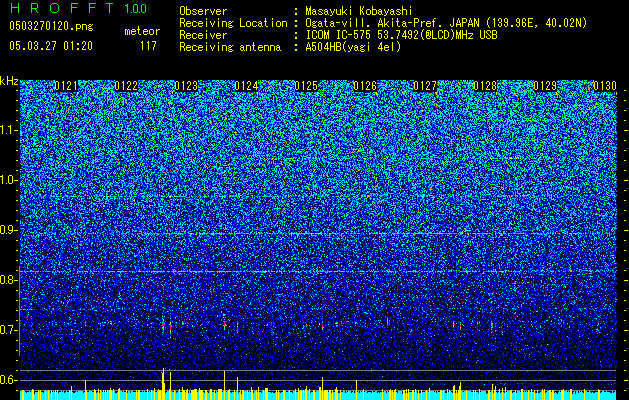Click the 0123 time marker
The height and width of the screenshot is (400, 629).
click(186, 86)
